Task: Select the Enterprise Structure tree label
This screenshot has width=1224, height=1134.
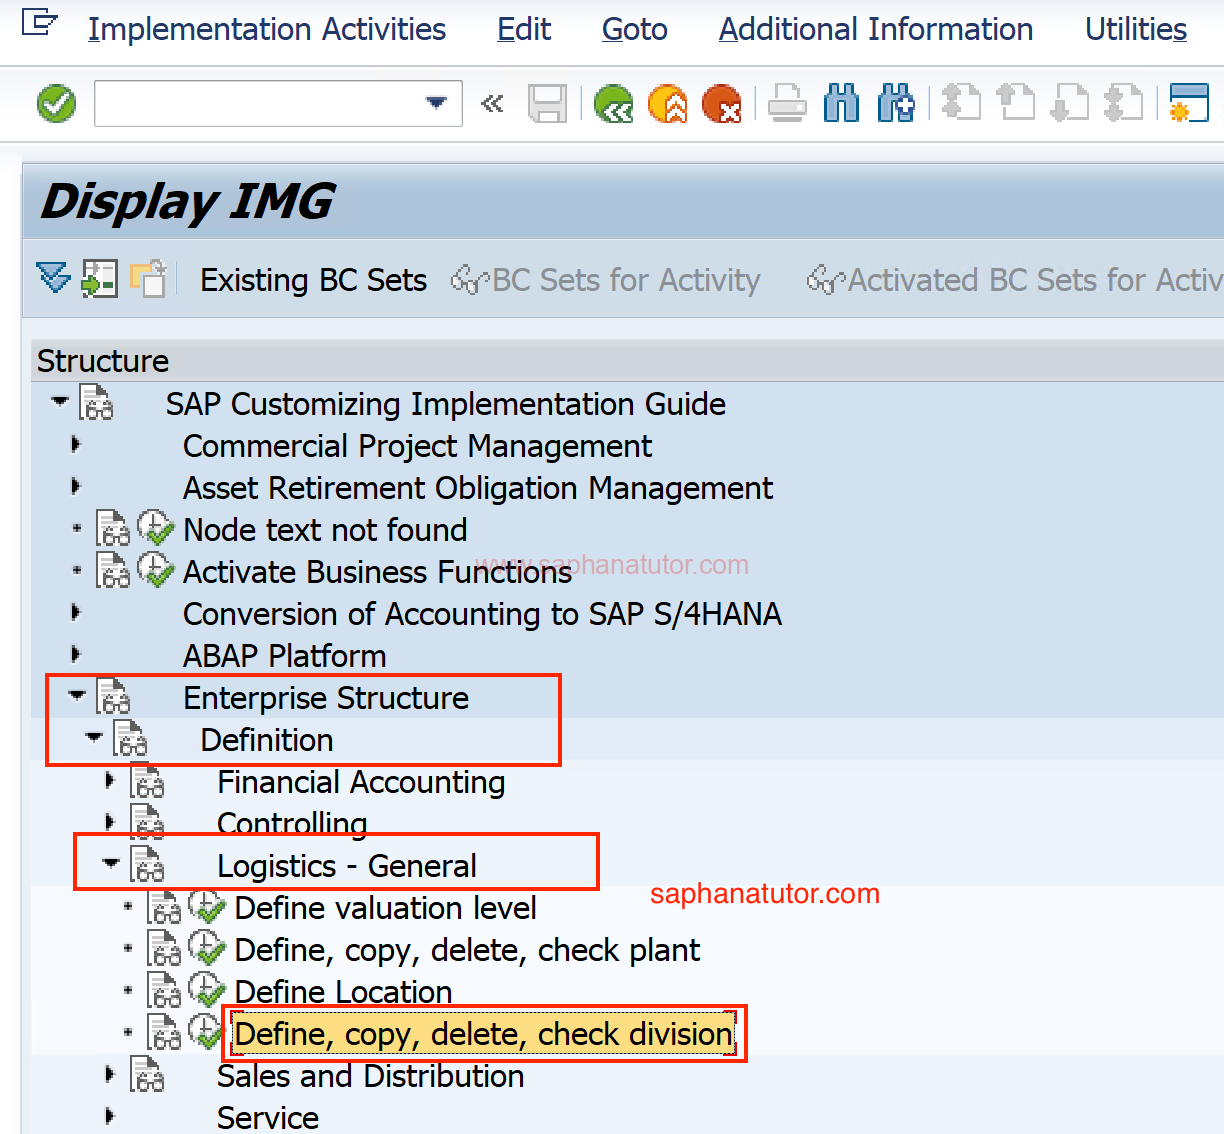Action: pyautogui.click(x=326, y=698)
